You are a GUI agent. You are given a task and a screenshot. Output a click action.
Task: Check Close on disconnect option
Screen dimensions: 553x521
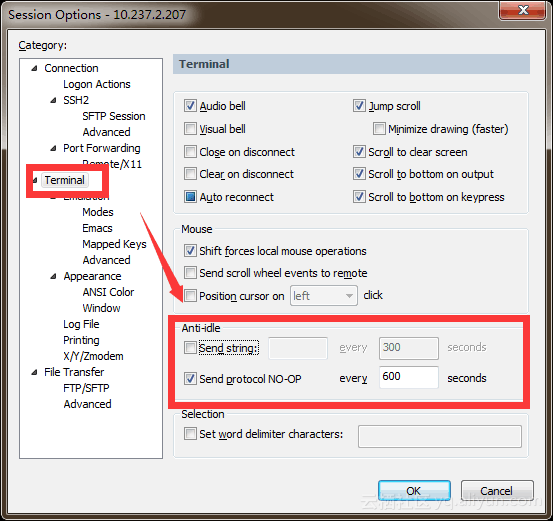190,152
